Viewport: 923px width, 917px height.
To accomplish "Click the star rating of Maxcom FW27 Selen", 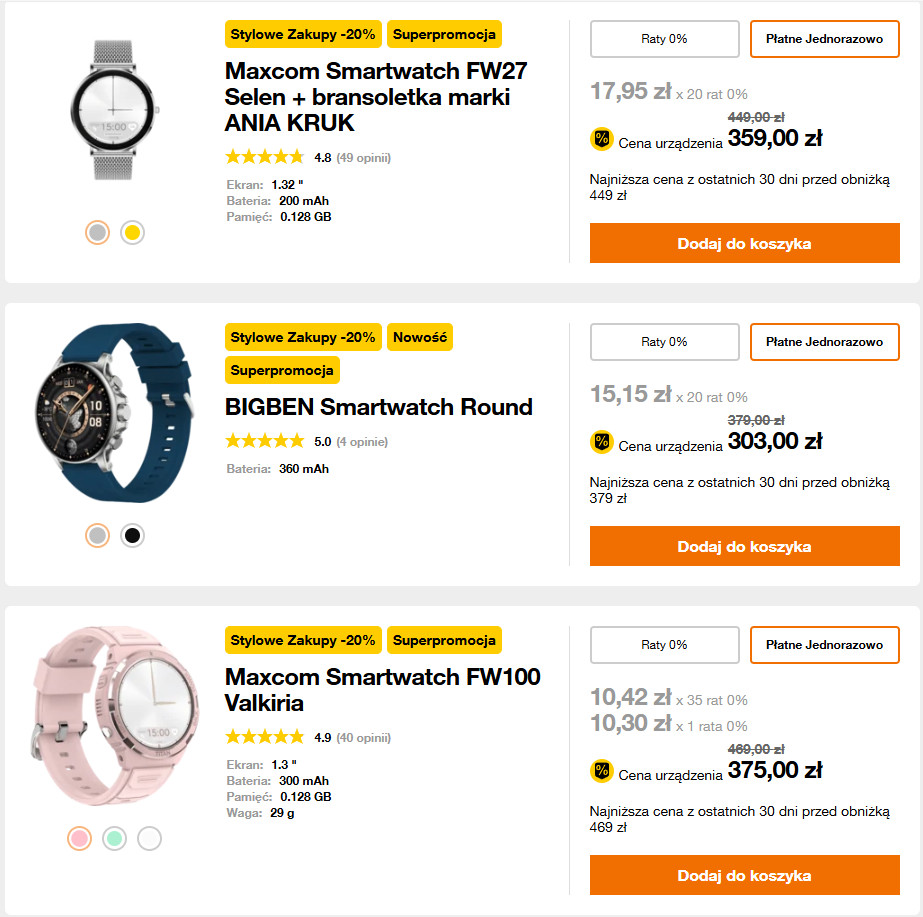I will tap(265, 157).
